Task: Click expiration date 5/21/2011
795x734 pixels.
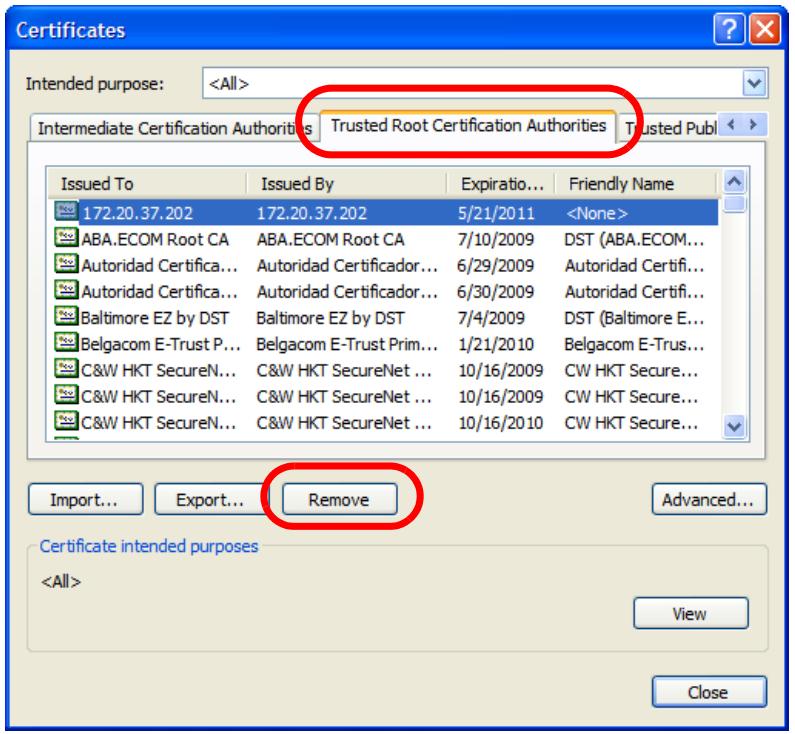Action: pos(496,213)
